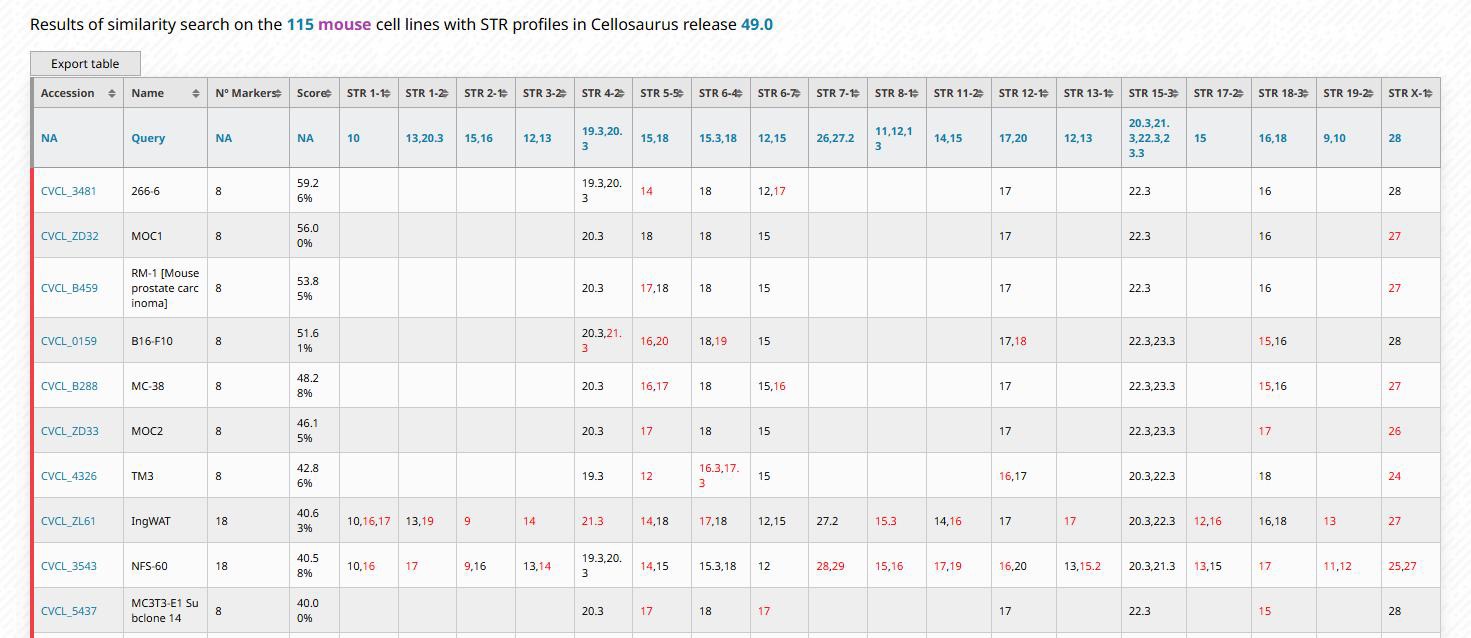The image size is (1471, 638).
Task: Open CVCL_4326 accession link for TM3
Action: pyautogui.click(x=69, y=476)
